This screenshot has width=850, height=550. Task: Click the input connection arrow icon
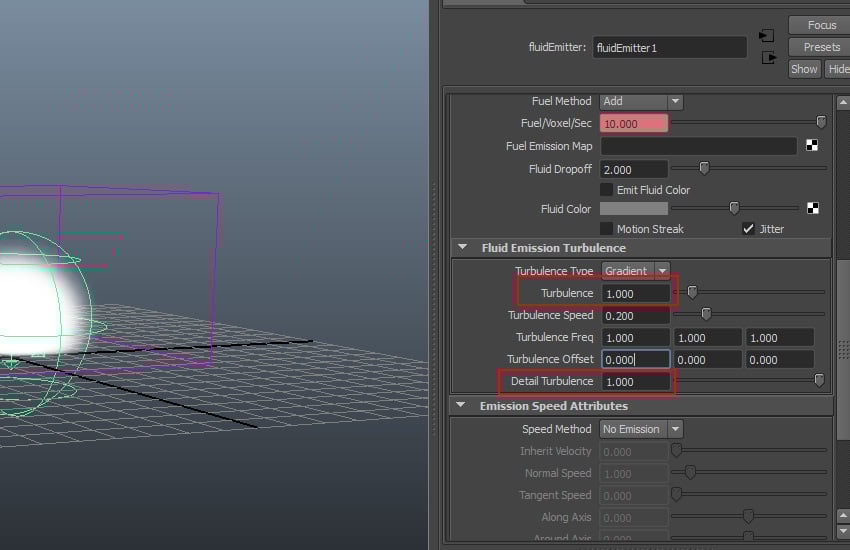coord(767,36)
